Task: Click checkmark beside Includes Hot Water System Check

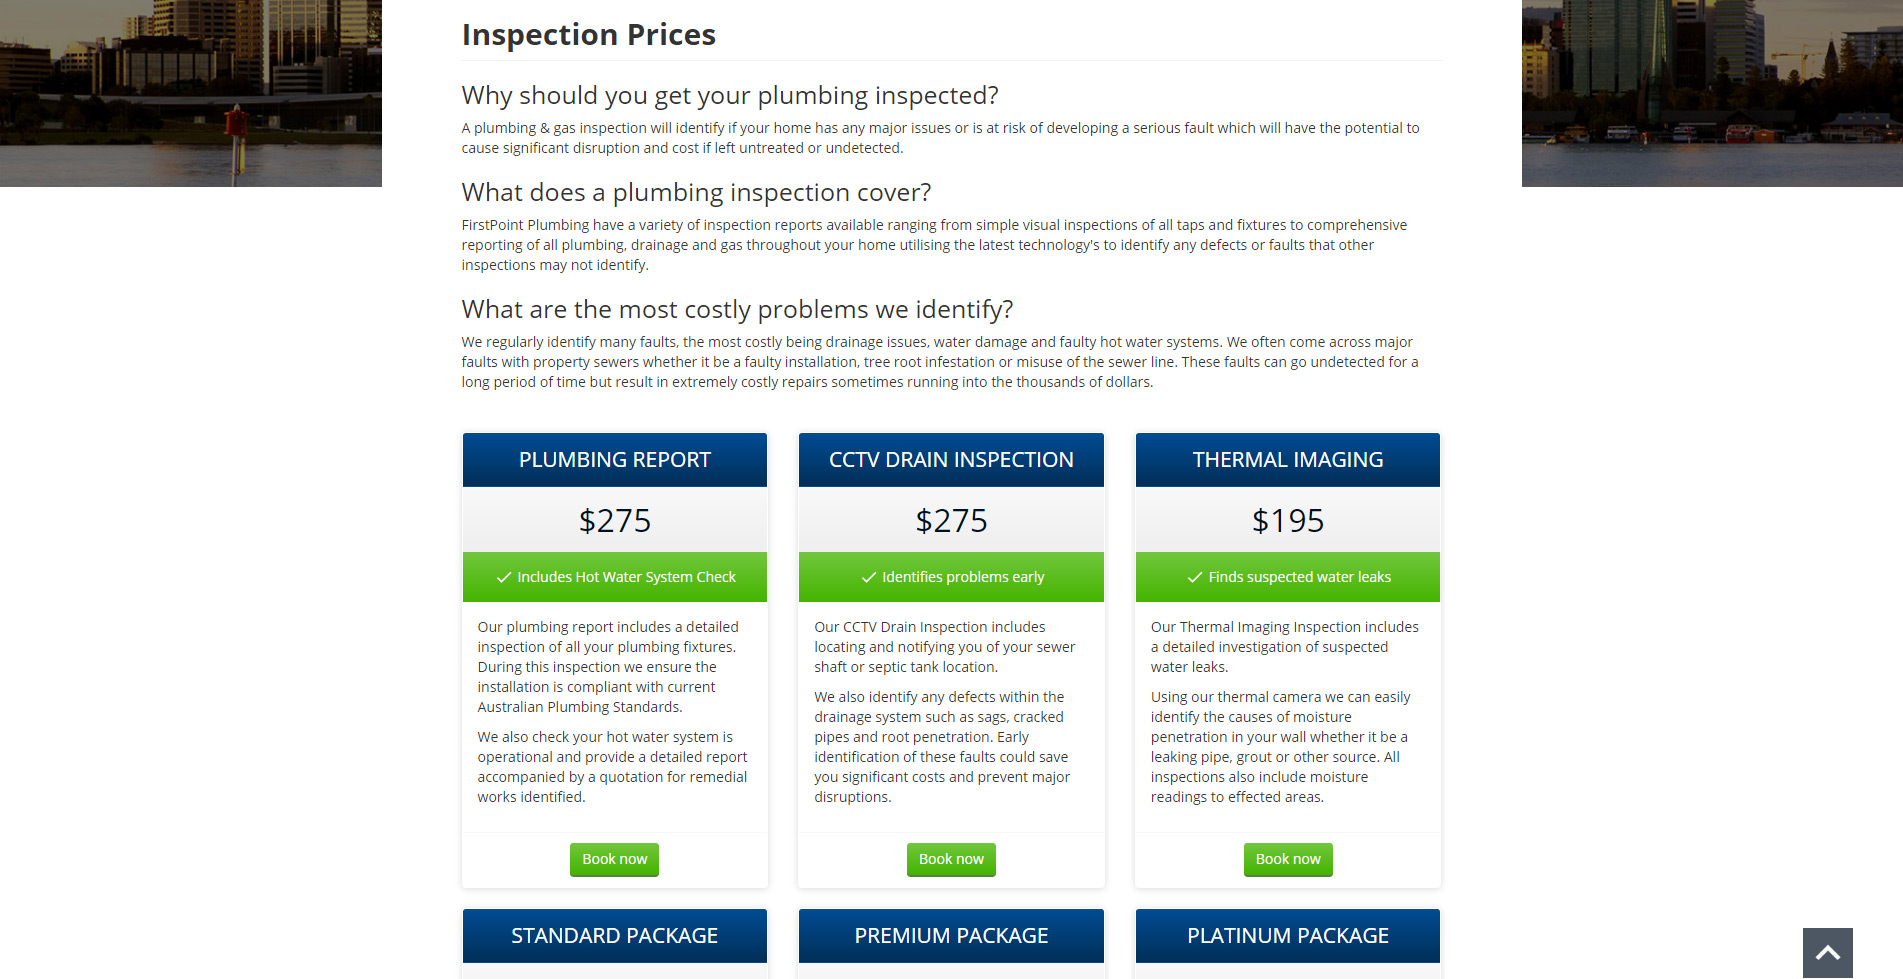Action: tap(504, 578)
